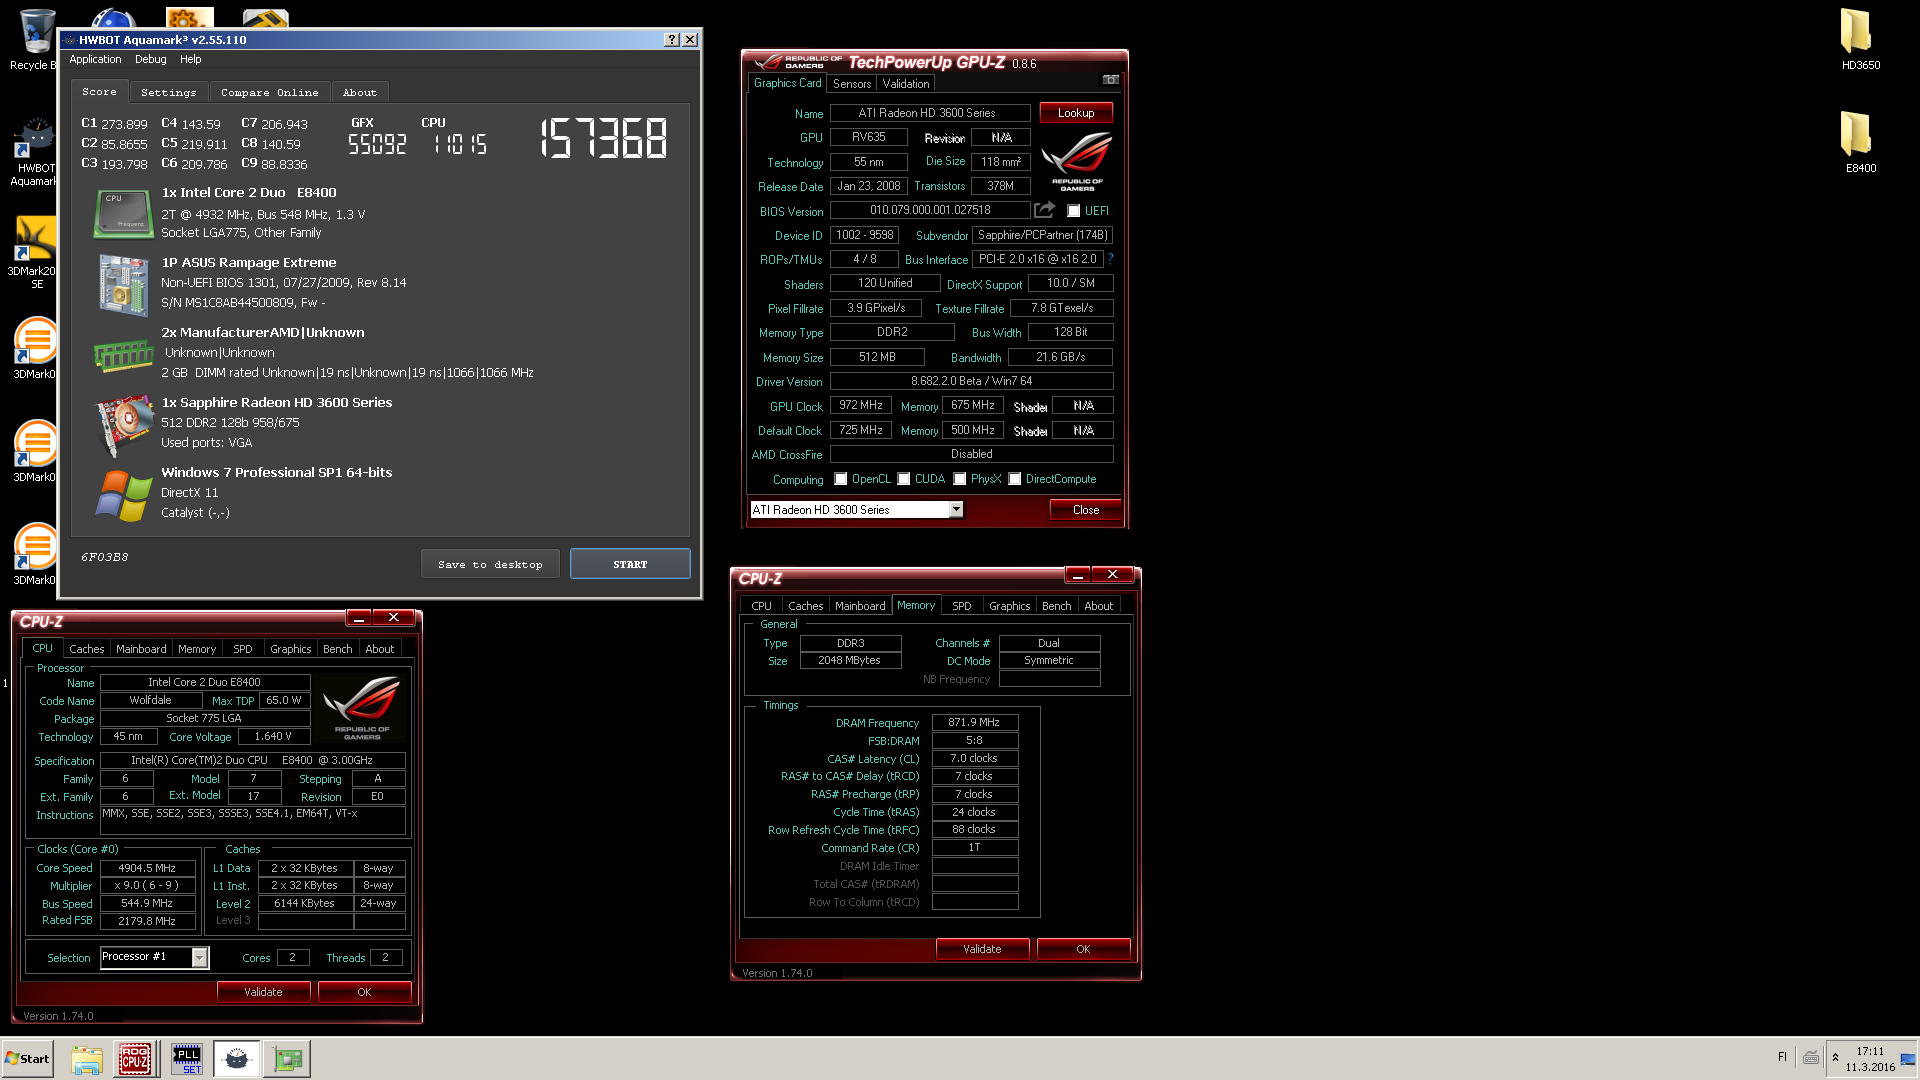
Task: Switch to the Settings tab in Aquamark
Action: pos(169,92)
